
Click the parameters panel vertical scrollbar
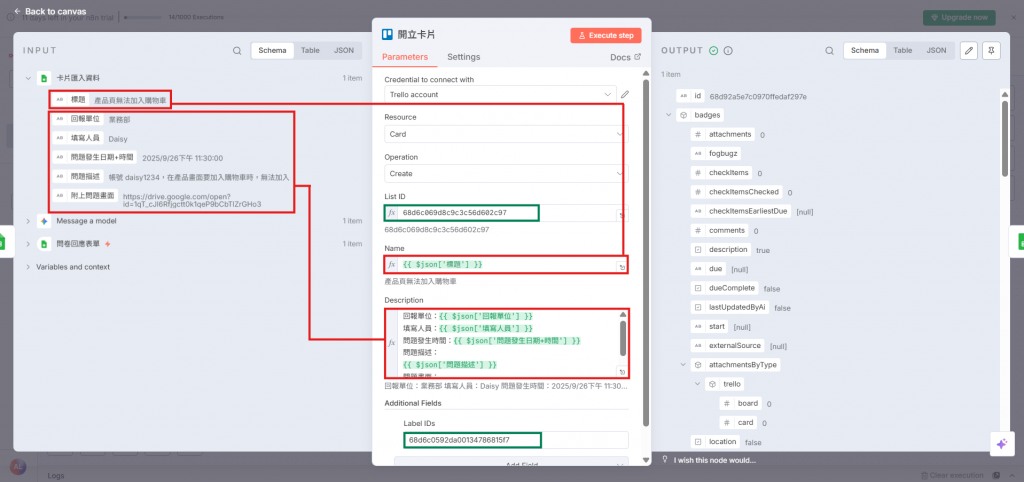point(646,251)
